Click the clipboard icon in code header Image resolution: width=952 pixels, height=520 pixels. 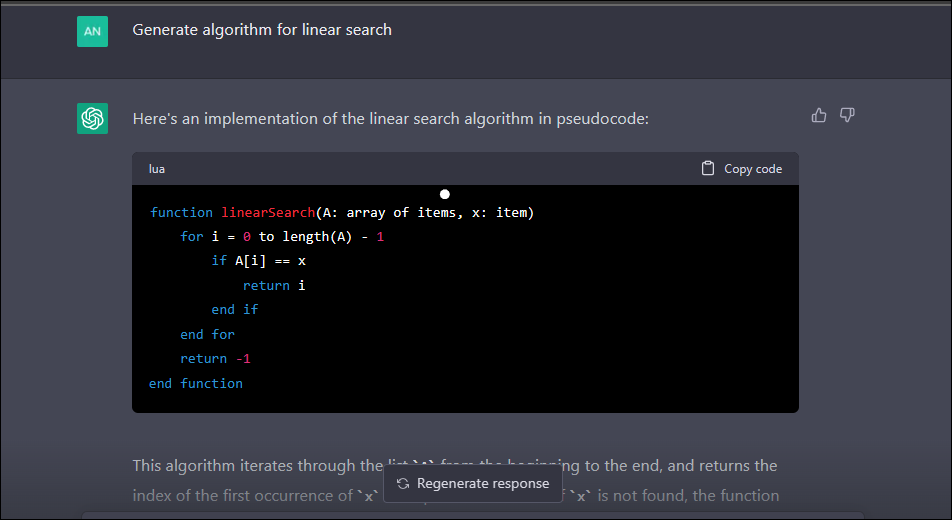[x=708, y=169]
